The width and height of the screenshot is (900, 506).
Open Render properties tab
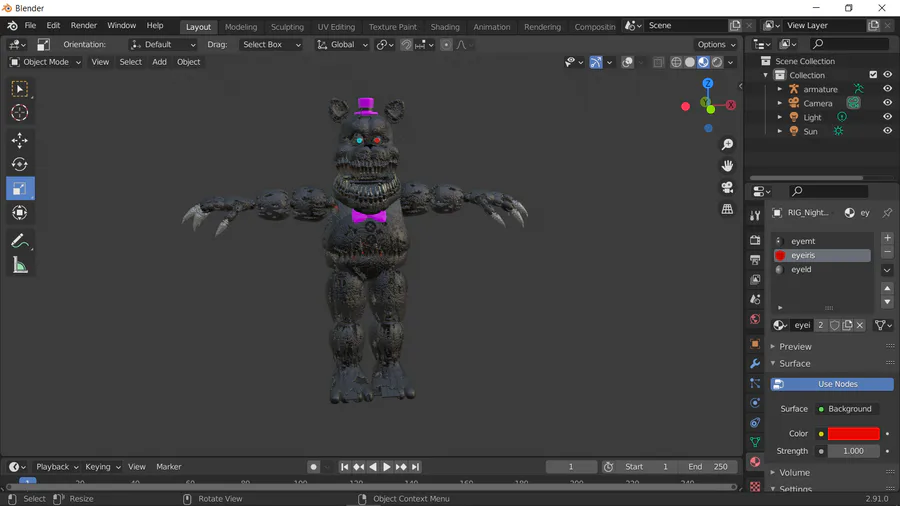tap(755, 240)
